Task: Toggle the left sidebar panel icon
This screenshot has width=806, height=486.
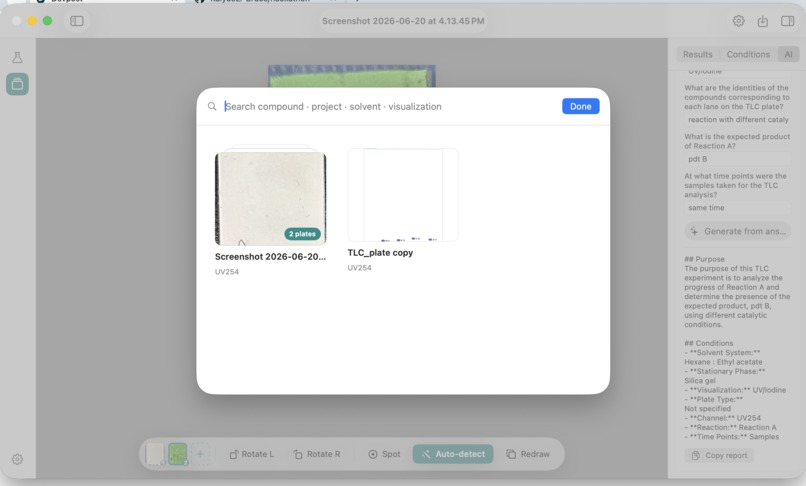Action: pos(77,21)
